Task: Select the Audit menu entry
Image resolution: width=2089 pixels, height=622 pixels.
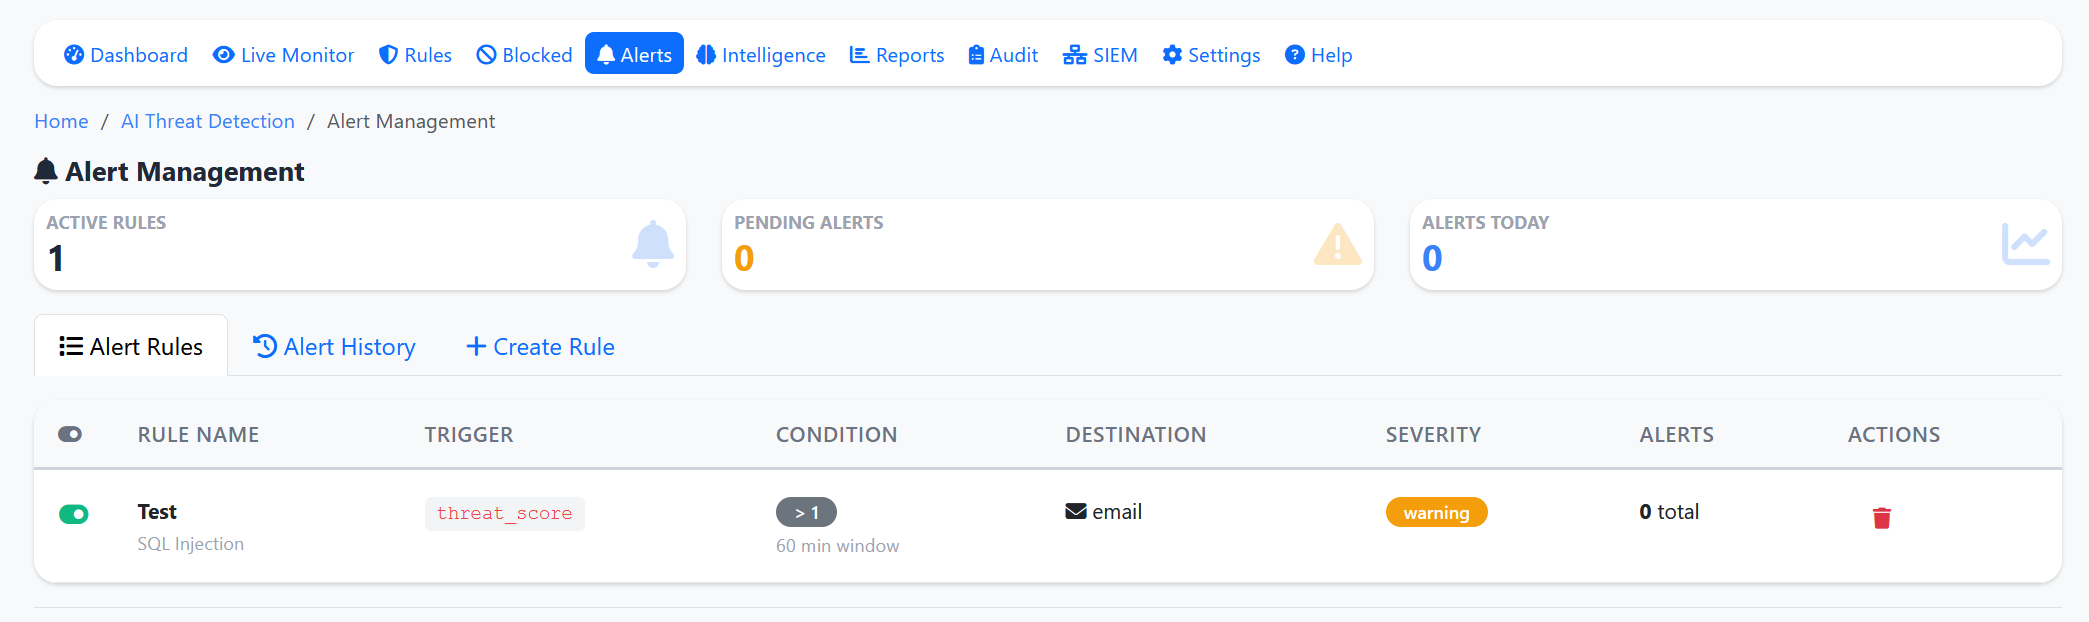Action: (1002, 55)
